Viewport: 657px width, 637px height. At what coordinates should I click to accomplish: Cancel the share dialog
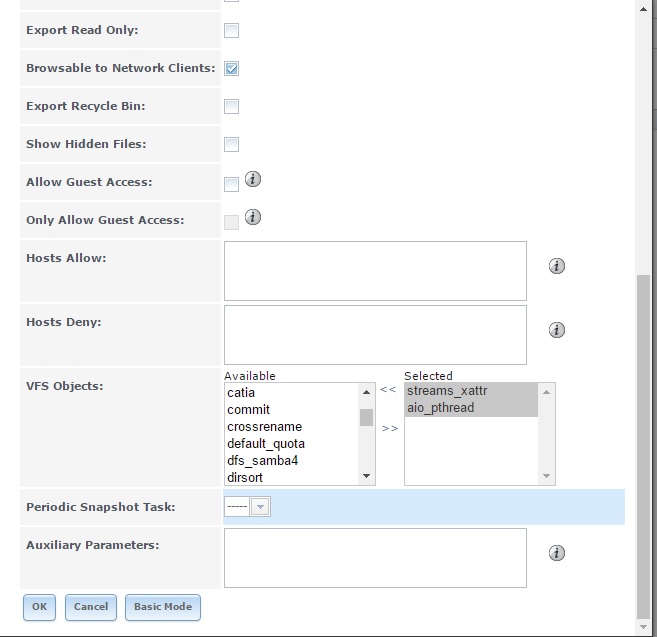tap(91, 607)
